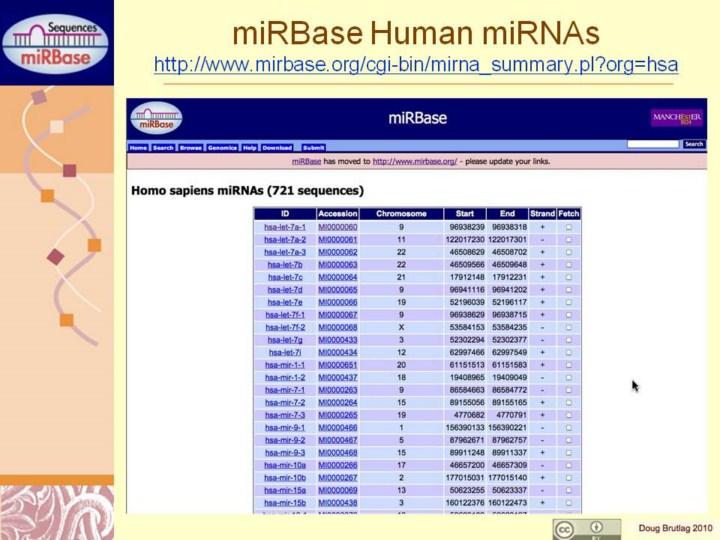The height and width of the screenshot is (540, 720).
Task: Check the Fetch box for hsa-let-7a-1
Action: (568, 227)
